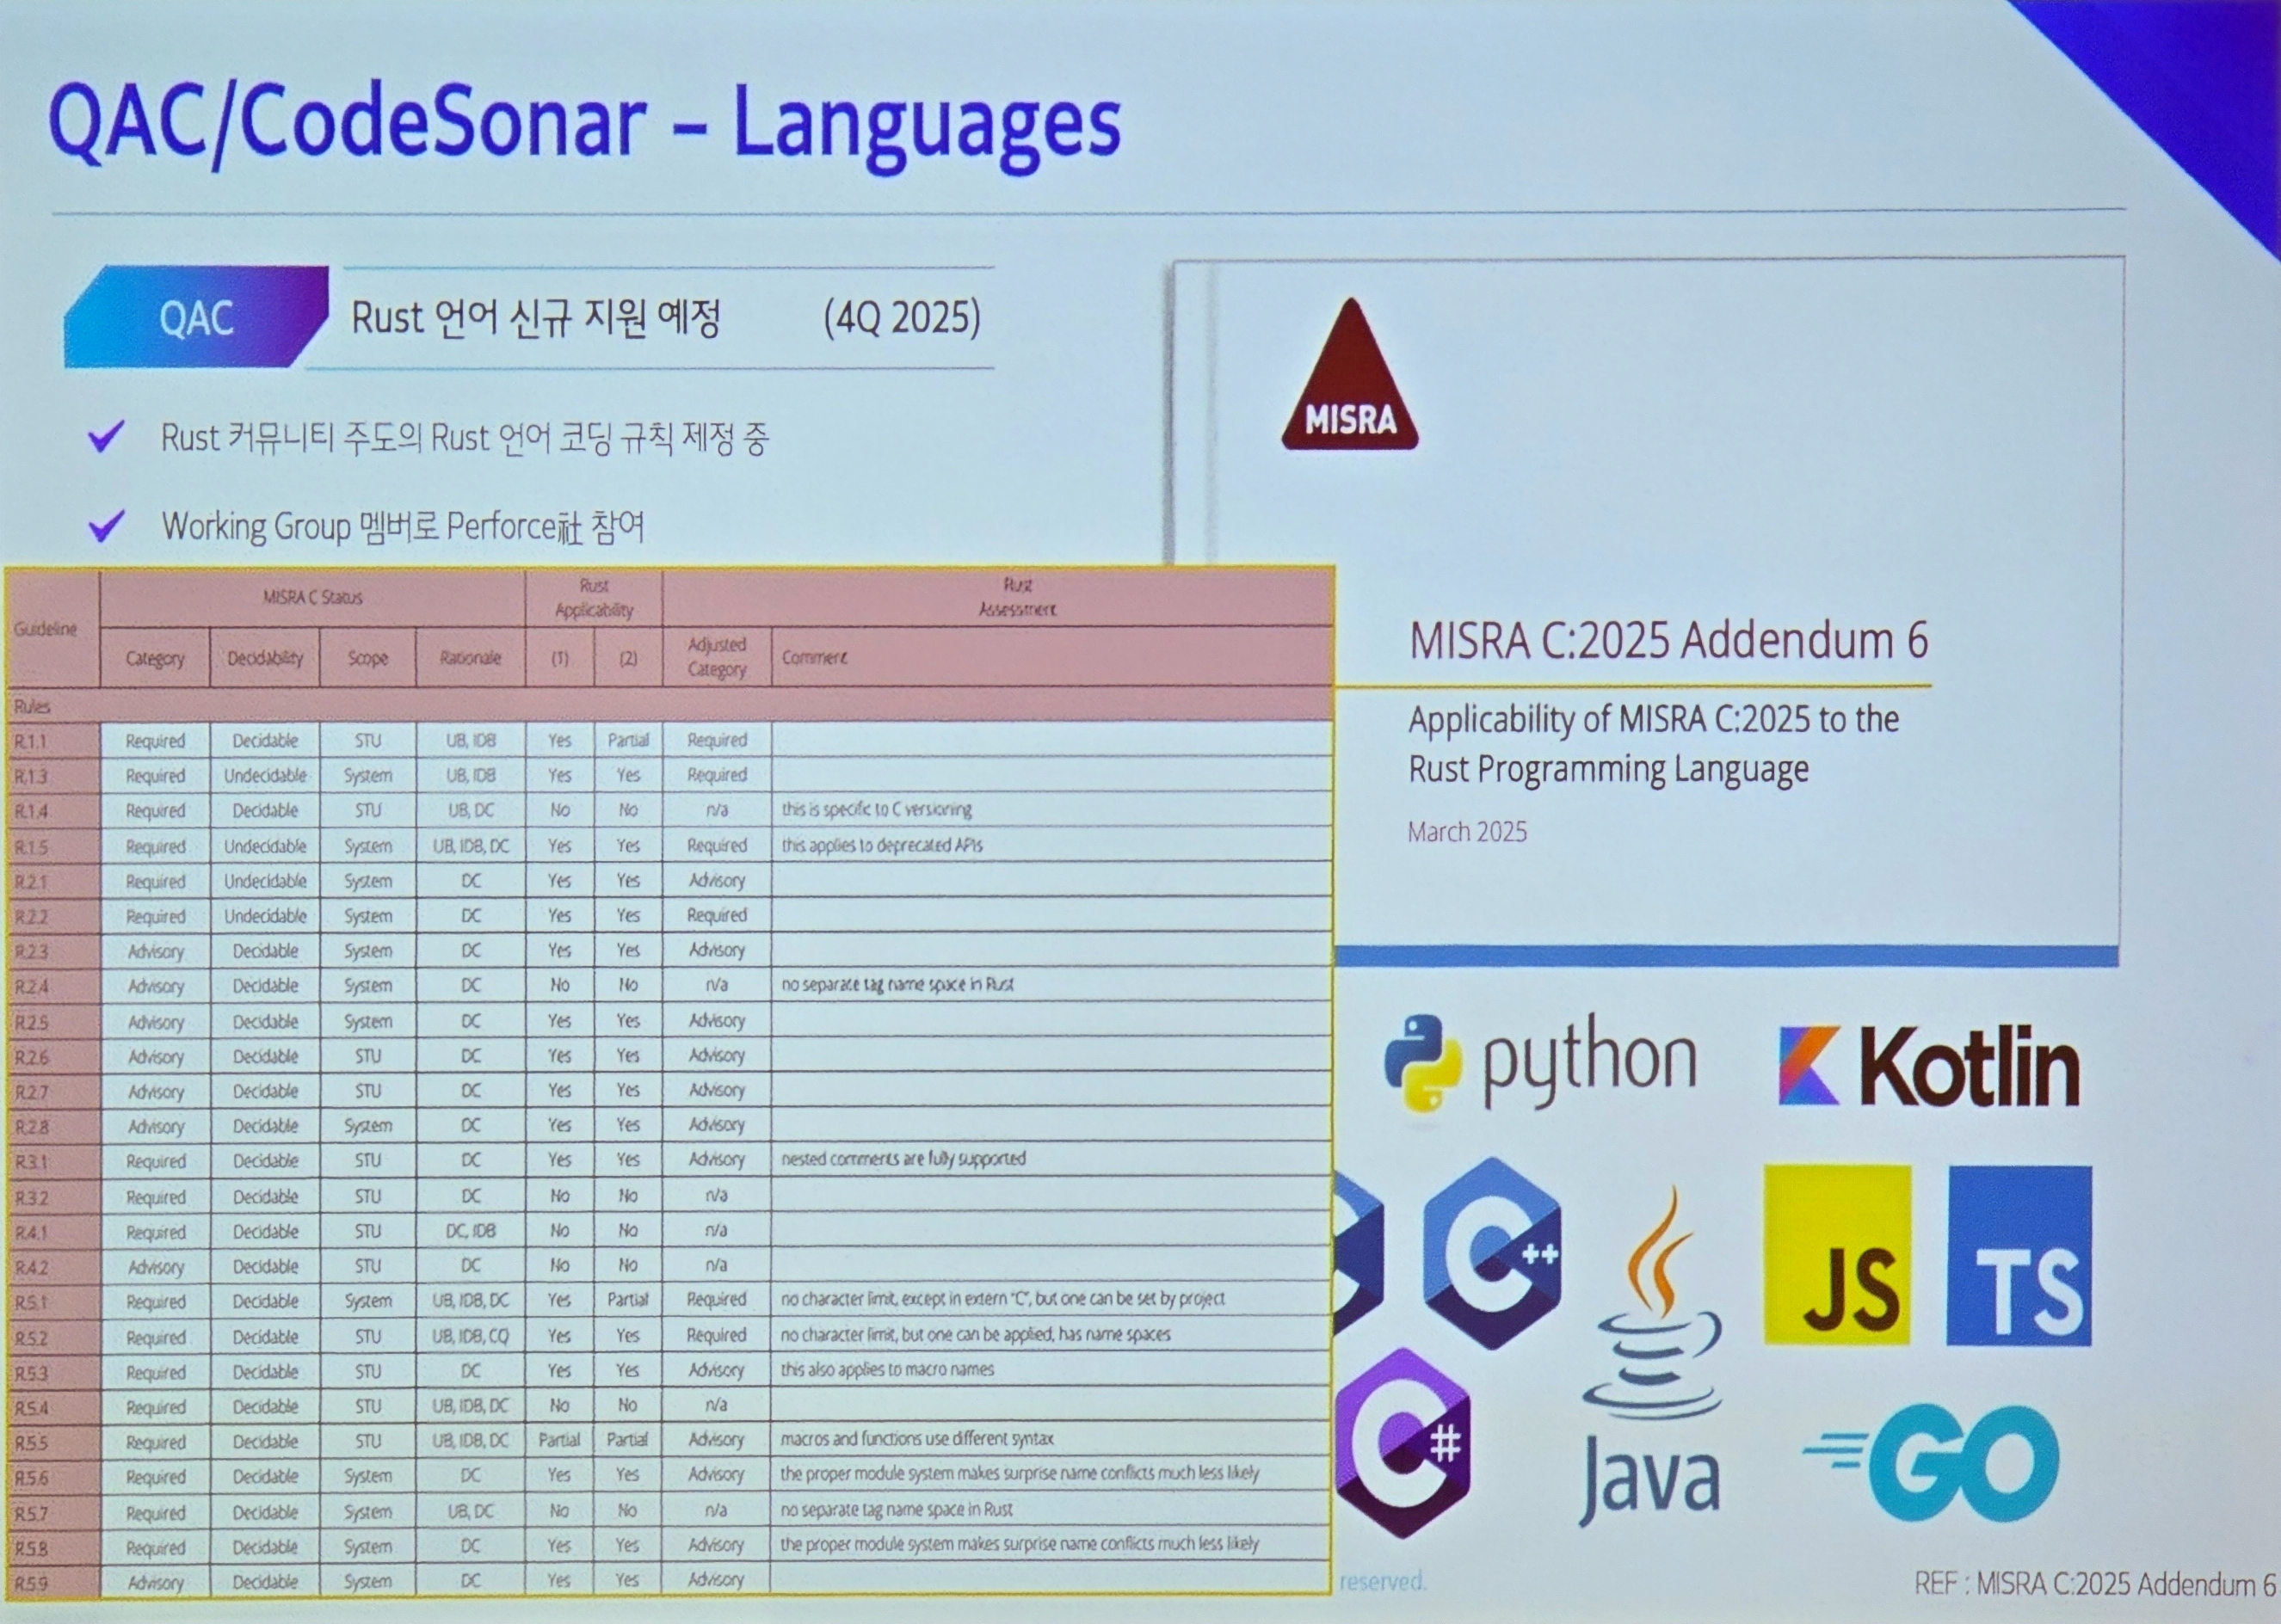Image resolution: width=2281 pixels, height=1624 pixels.
Task: Select the R.1.4 guideline row label
Action: pyautogui.click(x=31, y=811)
